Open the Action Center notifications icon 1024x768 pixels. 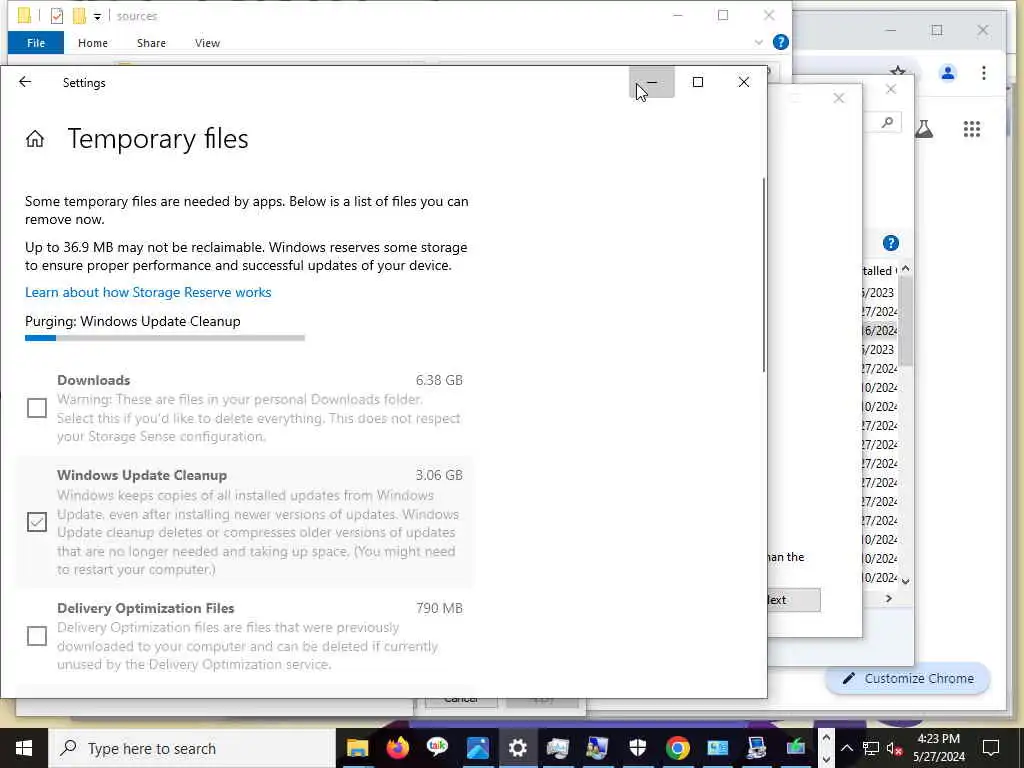pyautogui.click(x=991, y=747)
